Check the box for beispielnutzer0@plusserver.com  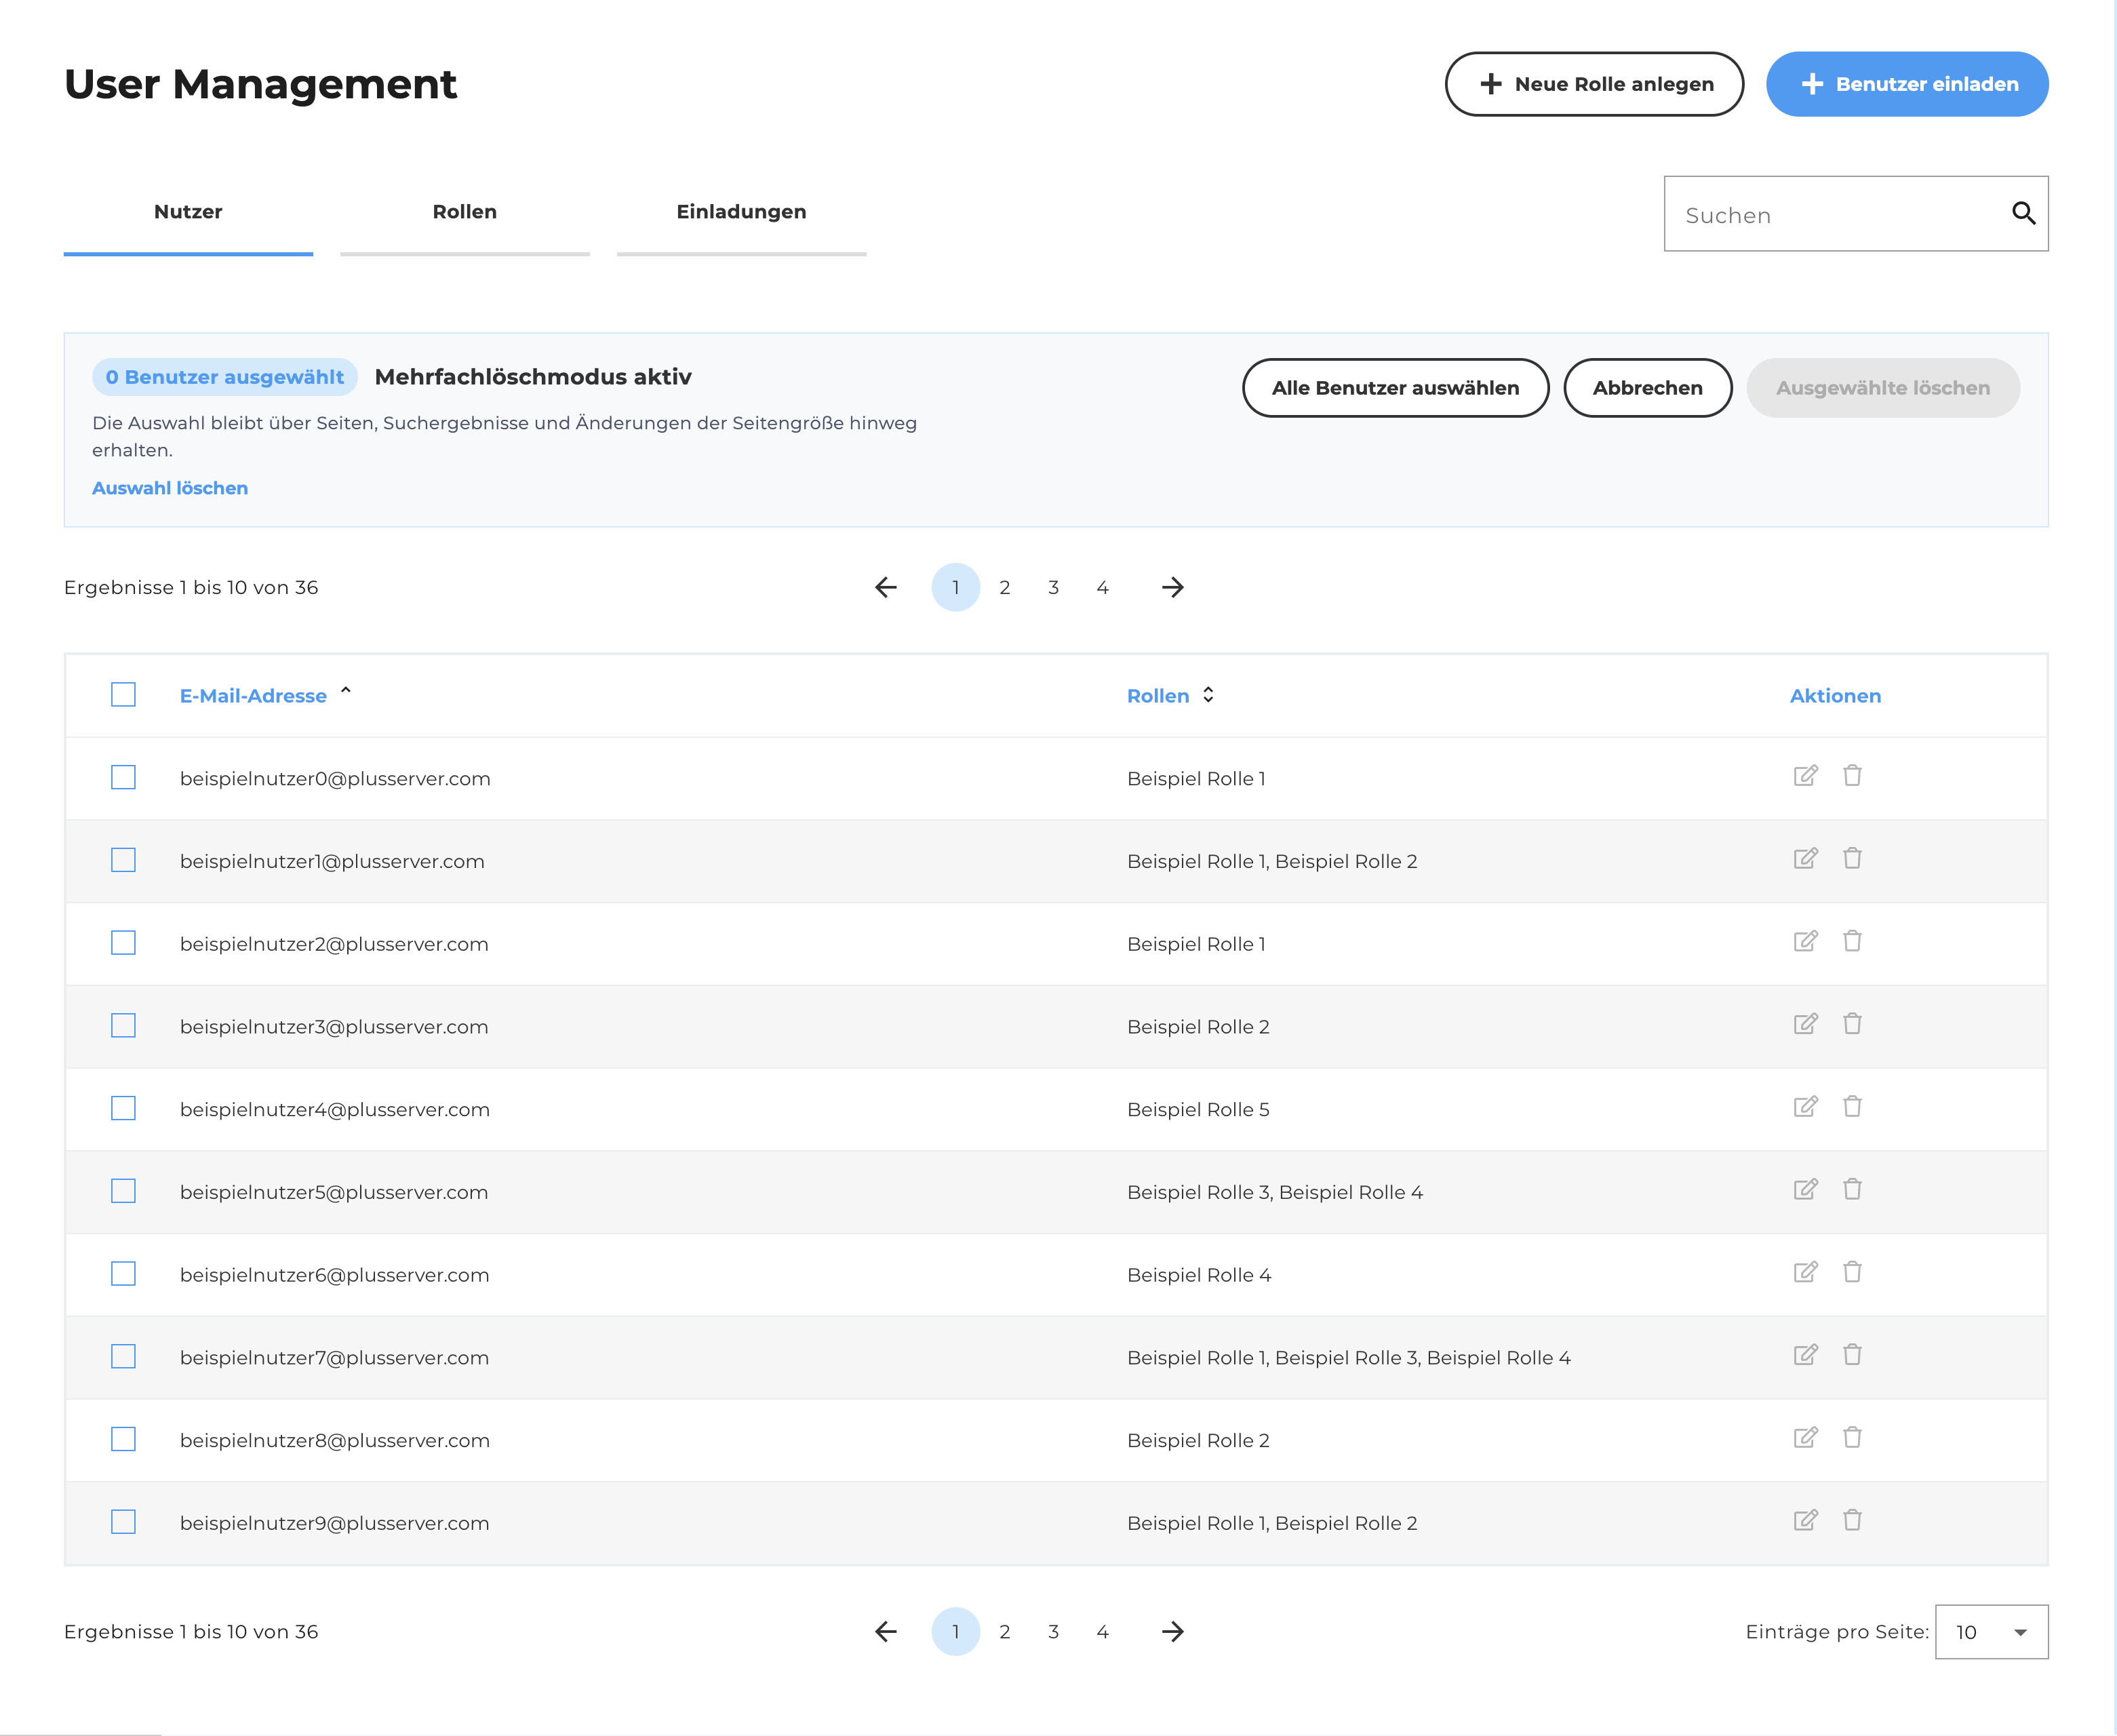pyautogui.click(x=123, y=778)
